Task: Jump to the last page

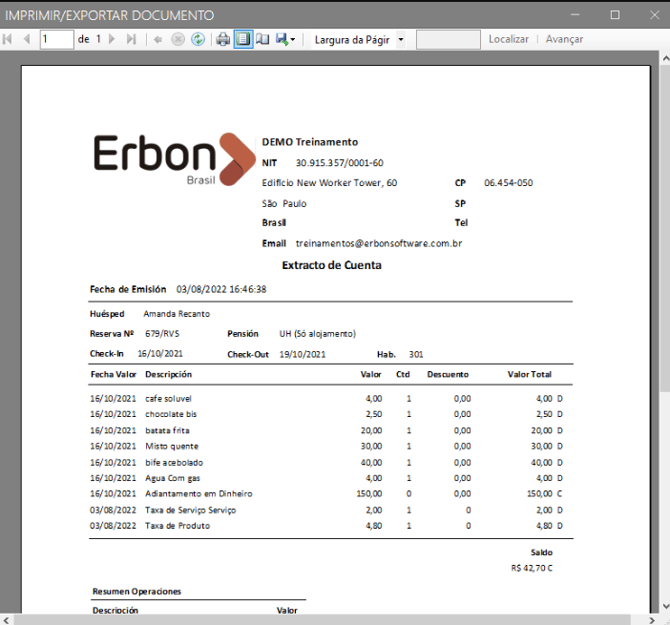Action: coord(131,39)
